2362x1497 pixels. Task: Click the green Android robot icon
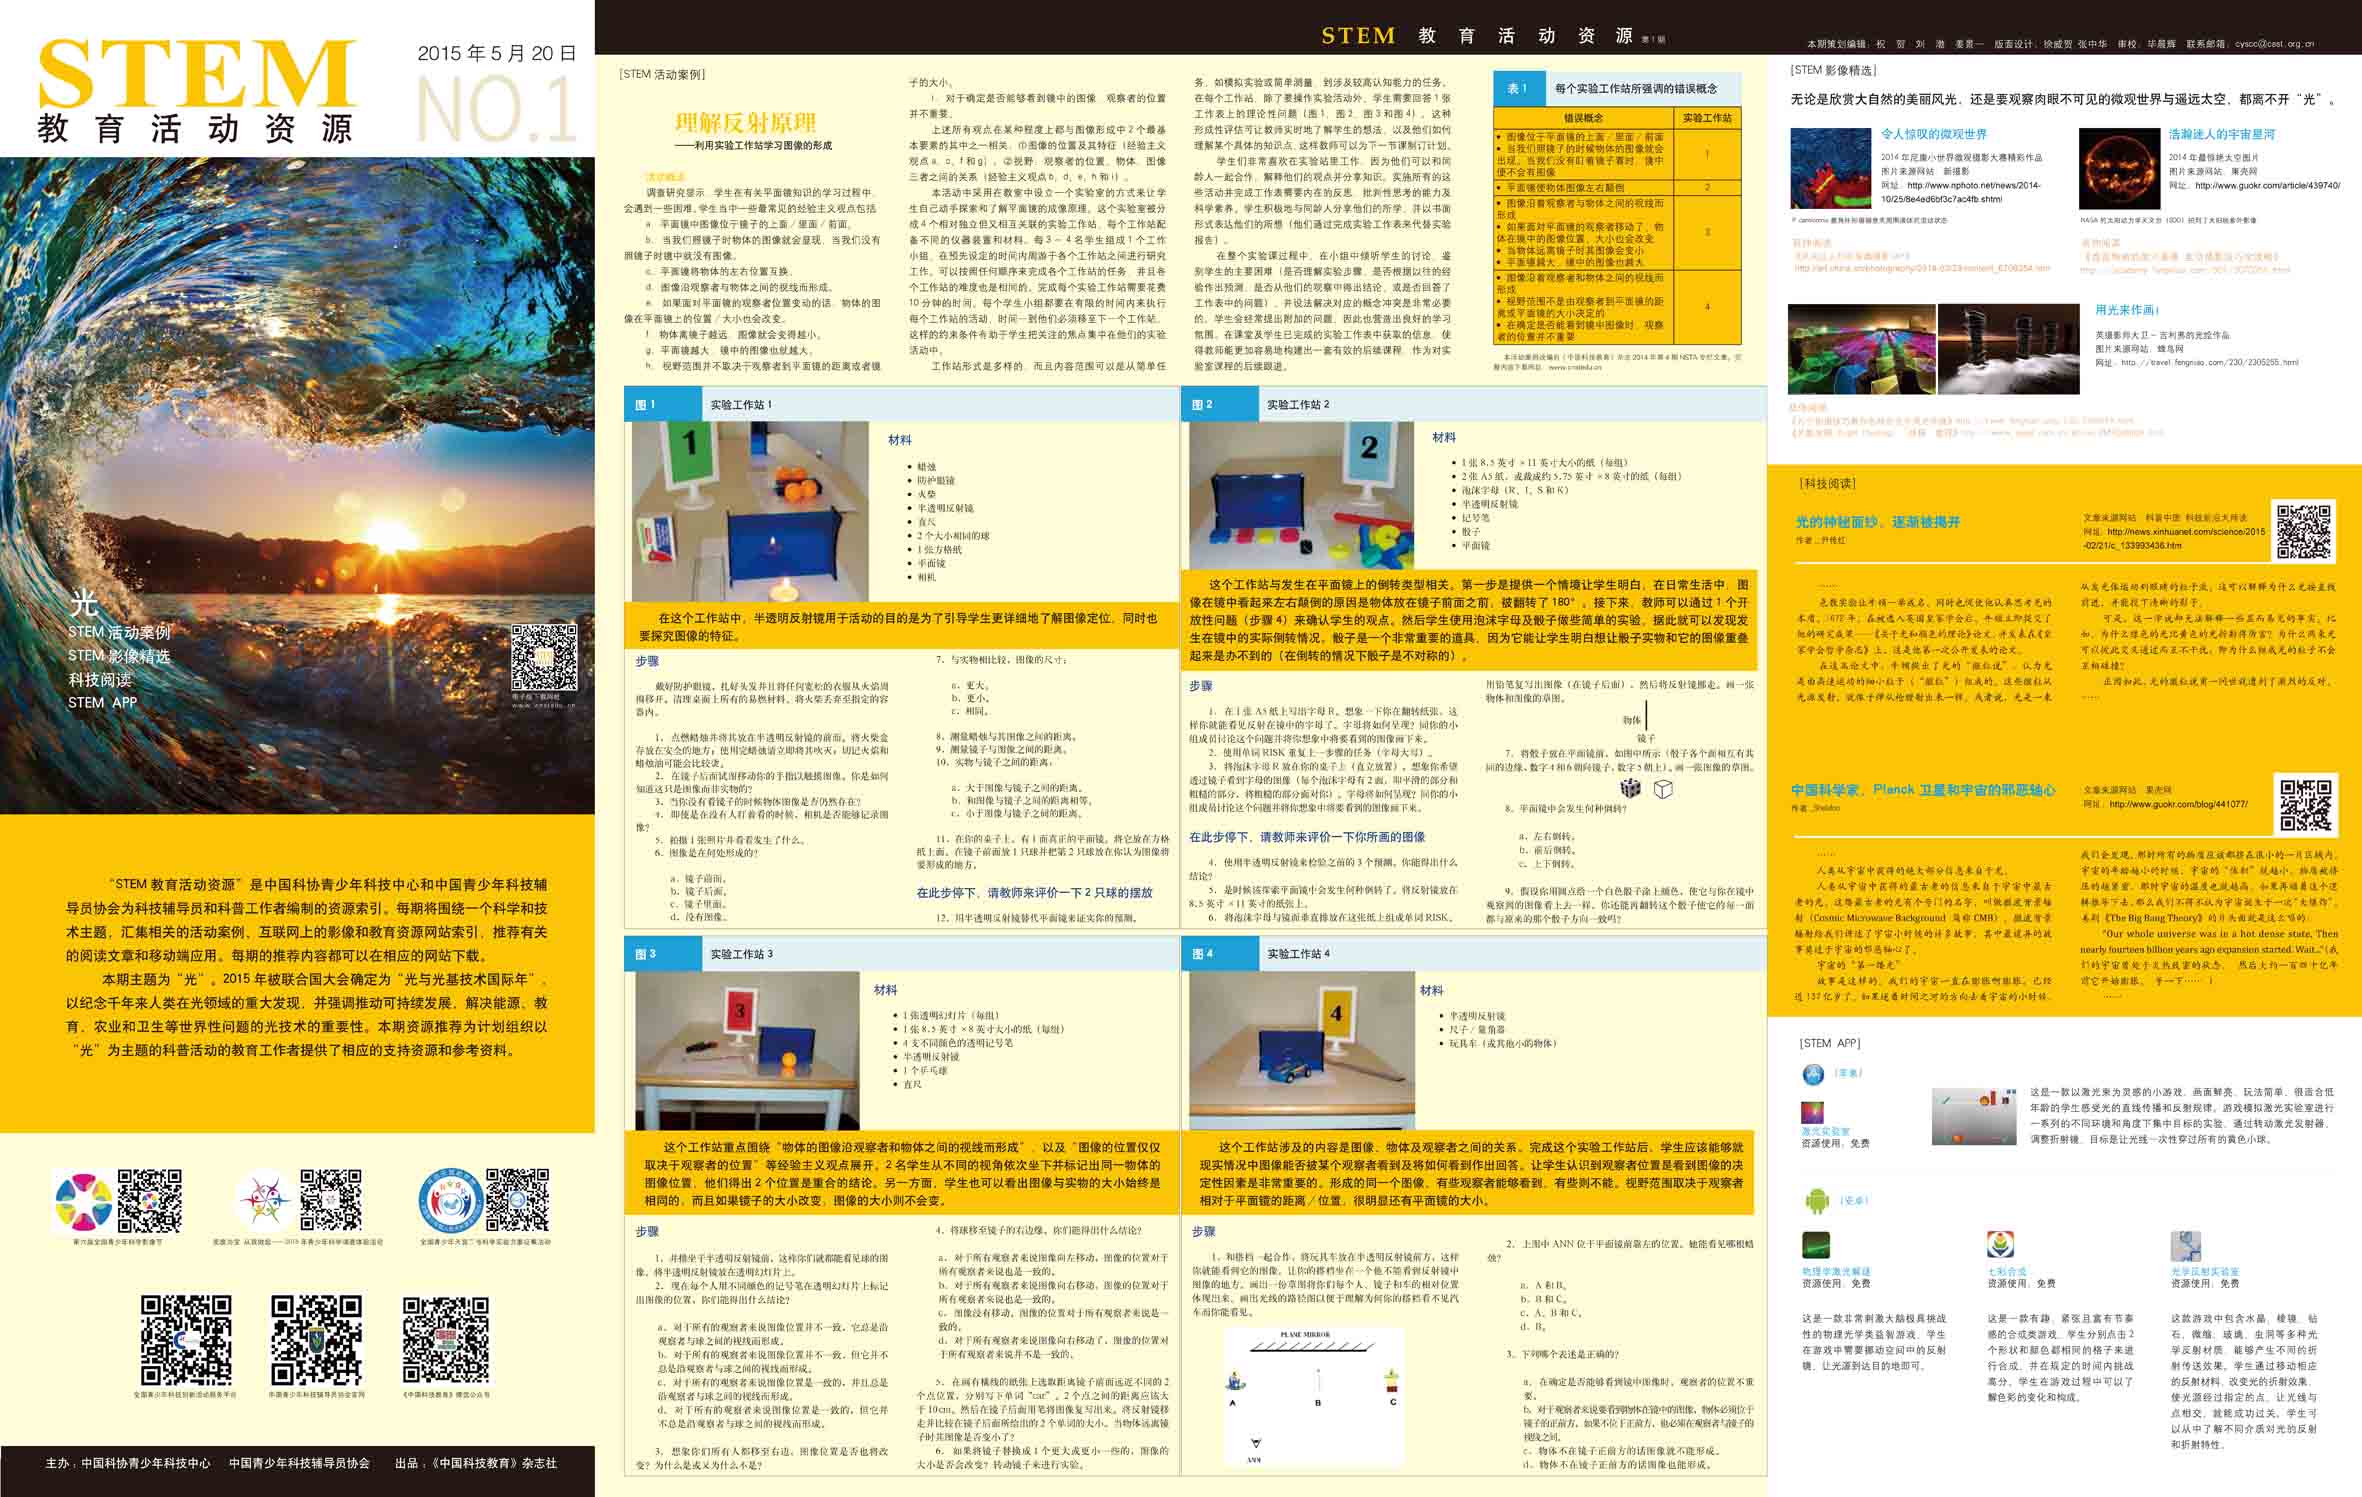(x=1817, y=1200)
